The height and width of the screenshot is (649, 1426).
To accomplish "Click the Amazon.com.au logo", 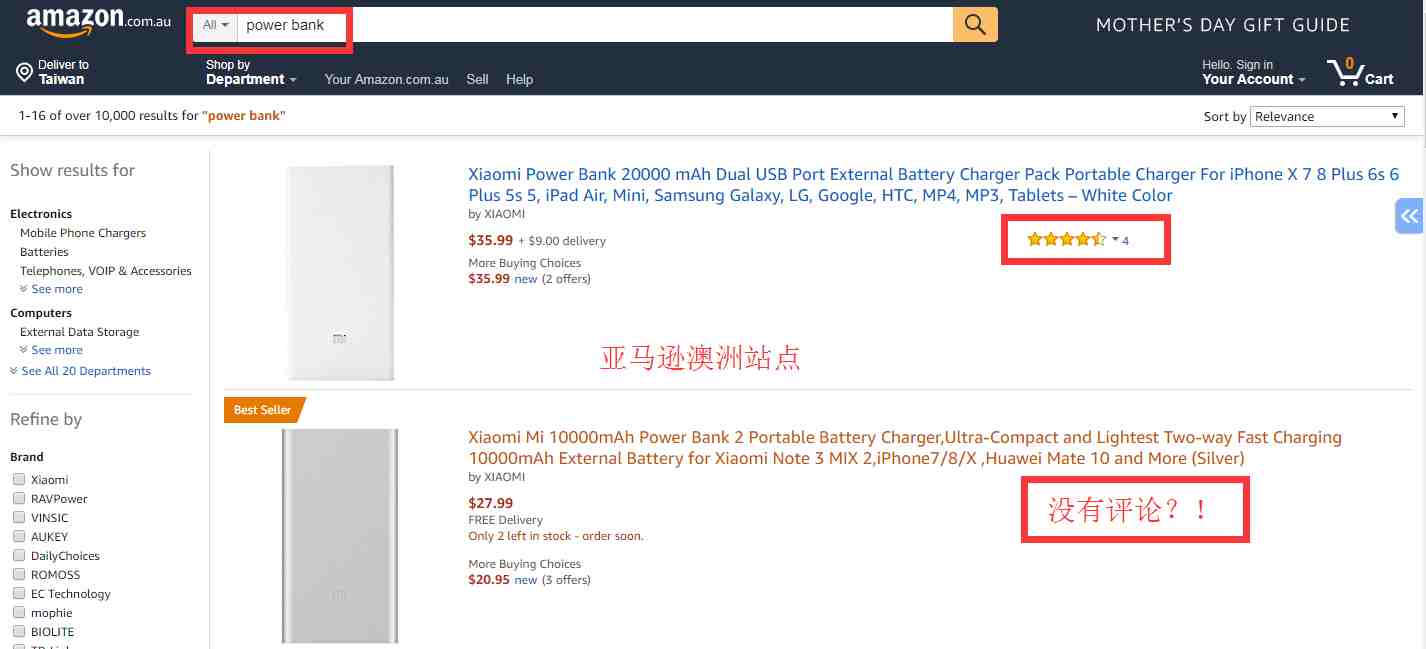I will [98, 22].
